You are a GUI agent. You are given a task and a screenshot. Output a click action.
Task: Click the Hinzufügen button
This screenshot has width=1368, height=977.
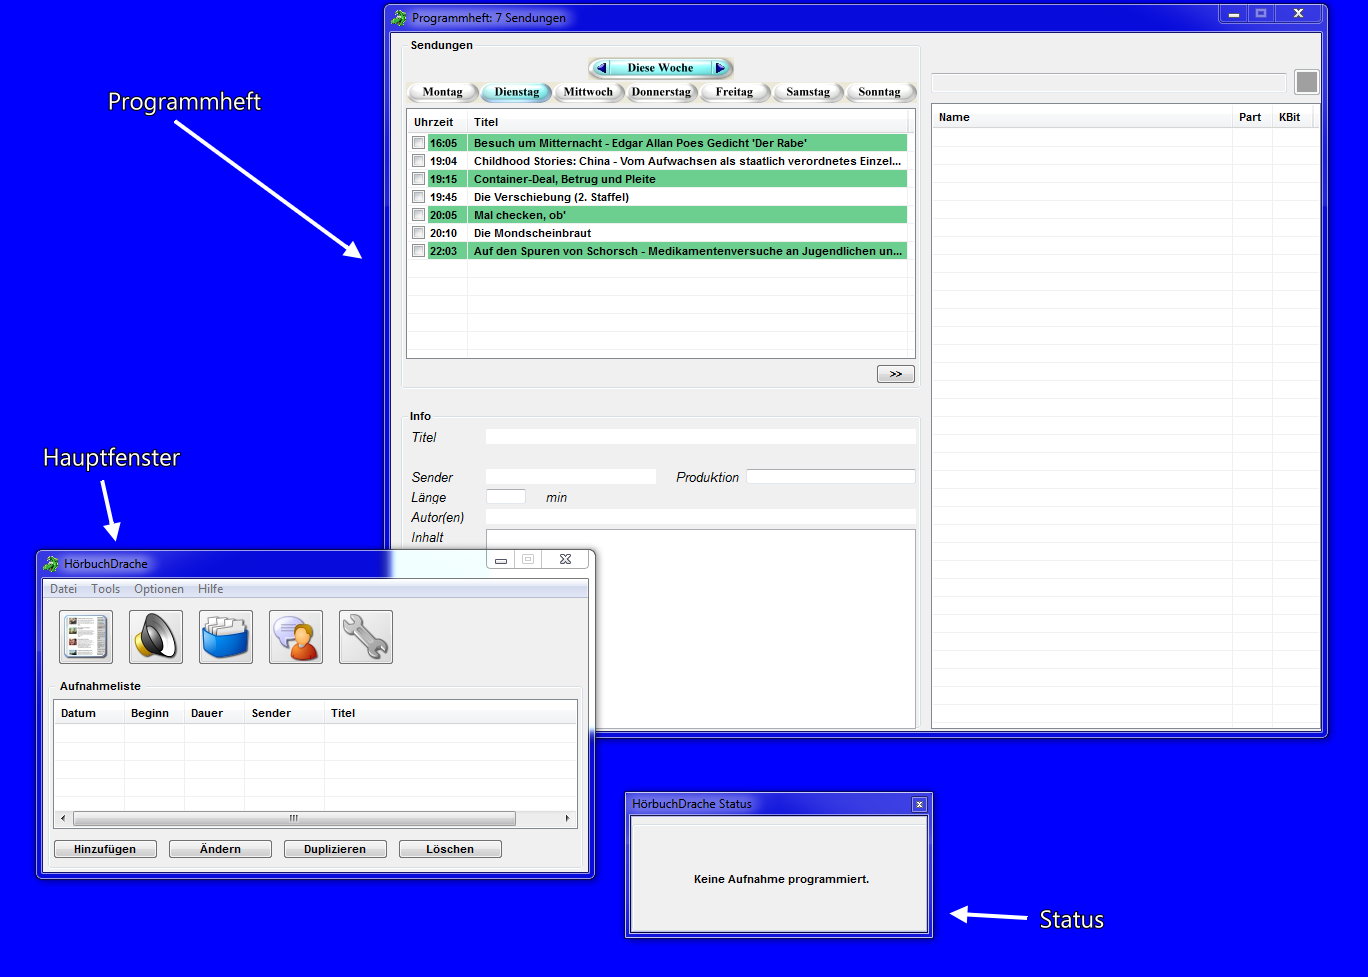105,849
